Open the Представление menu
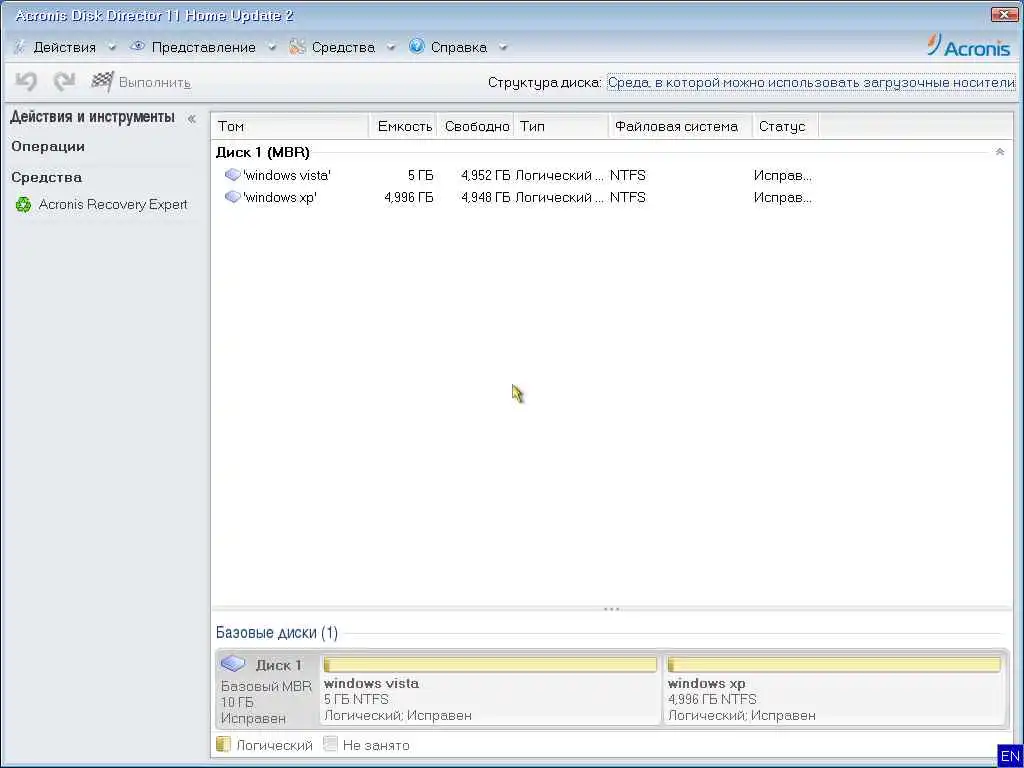 [x=204, y=47]
